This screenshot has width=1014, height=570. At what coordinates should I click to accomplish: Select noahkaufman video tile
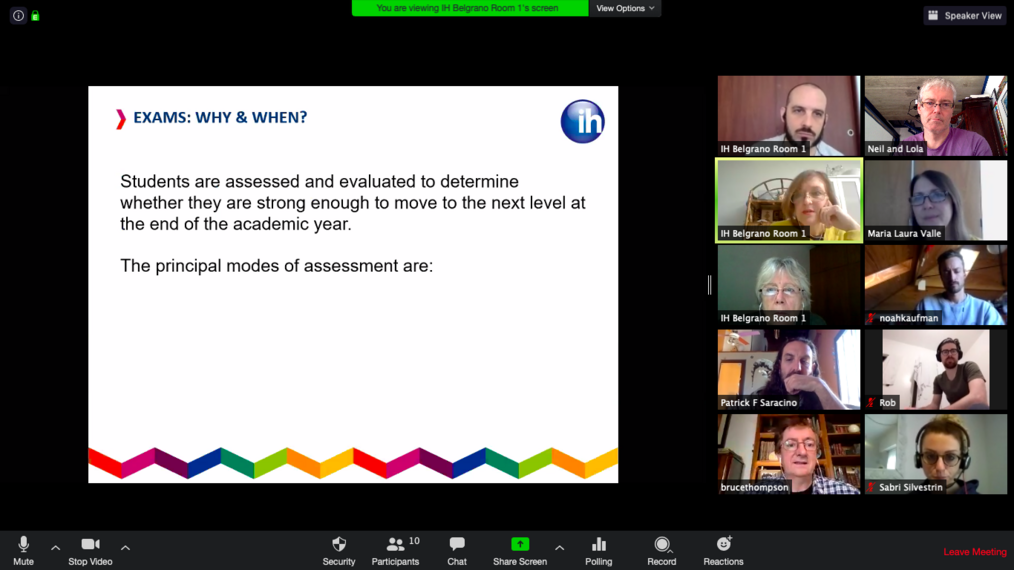(936, 285)
